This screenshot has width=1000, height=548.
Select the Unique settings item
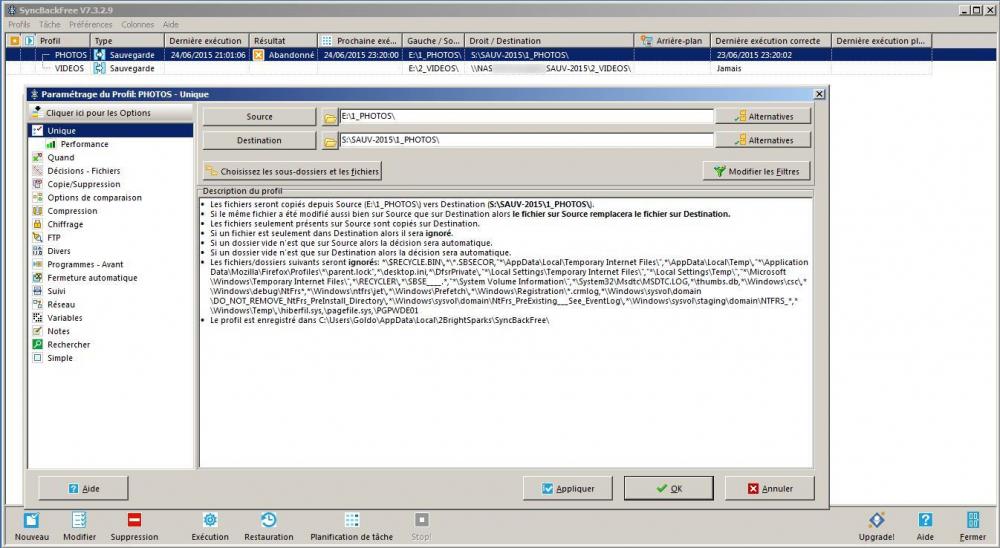pyautogui.click(x=111, y=131)
